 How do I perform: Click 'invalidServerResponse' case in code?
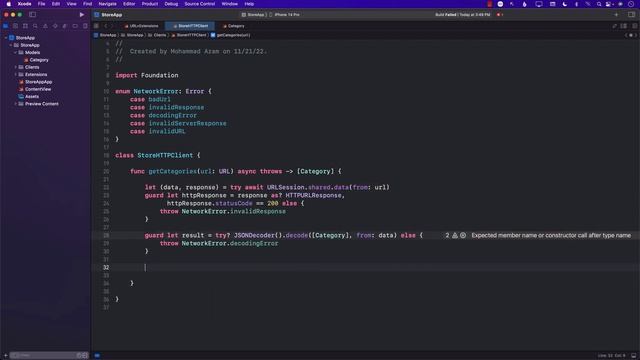(x=187, y=123)
